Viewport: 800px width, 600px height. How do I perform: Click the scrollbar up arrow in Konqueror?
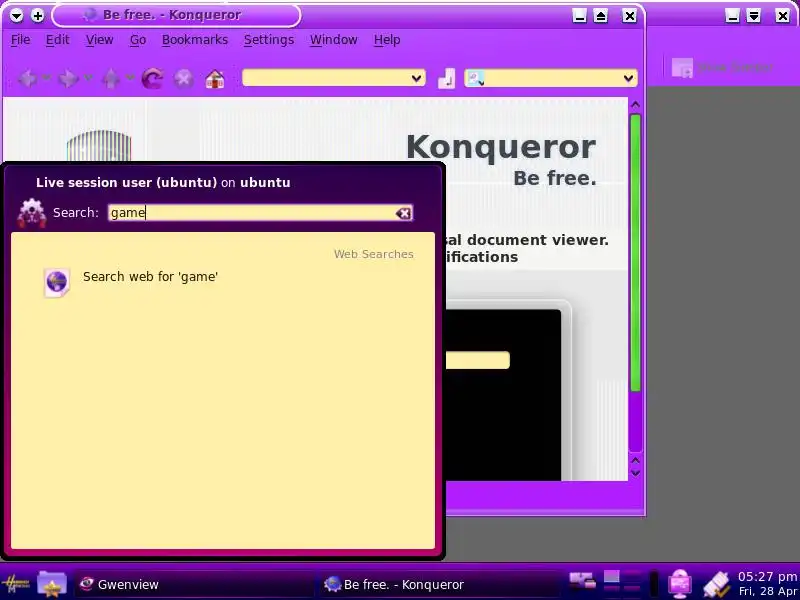635,105
